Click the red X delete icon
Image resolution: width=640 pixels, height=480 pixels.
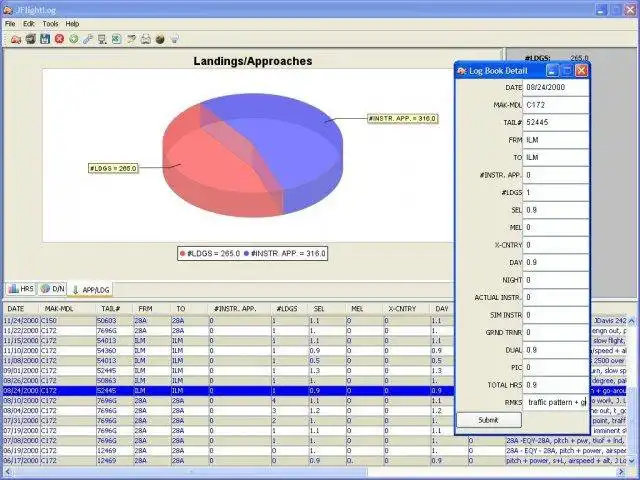point(60,39)
